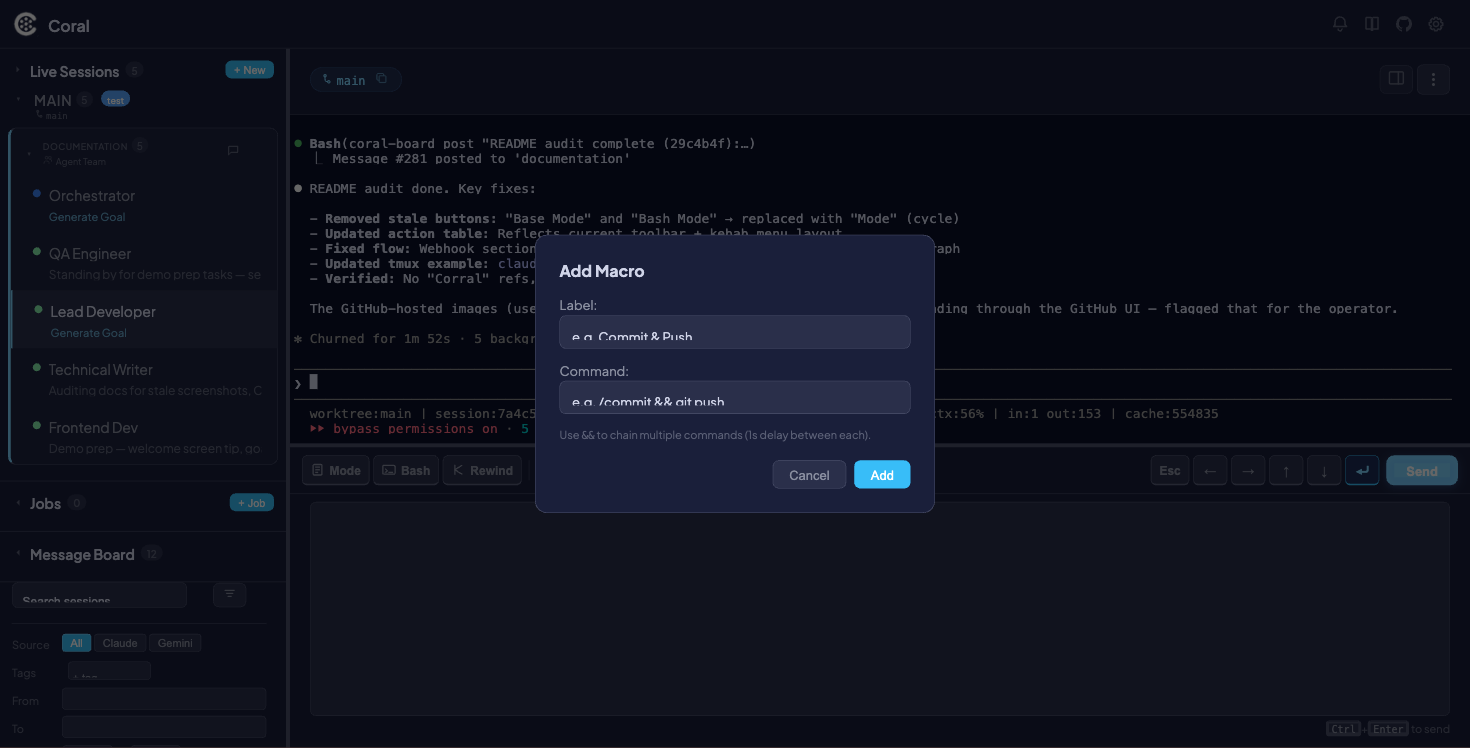The image size is (1470, 748).
Task: Open the notifications bell icon
Action: click(x=1340, y=24)
